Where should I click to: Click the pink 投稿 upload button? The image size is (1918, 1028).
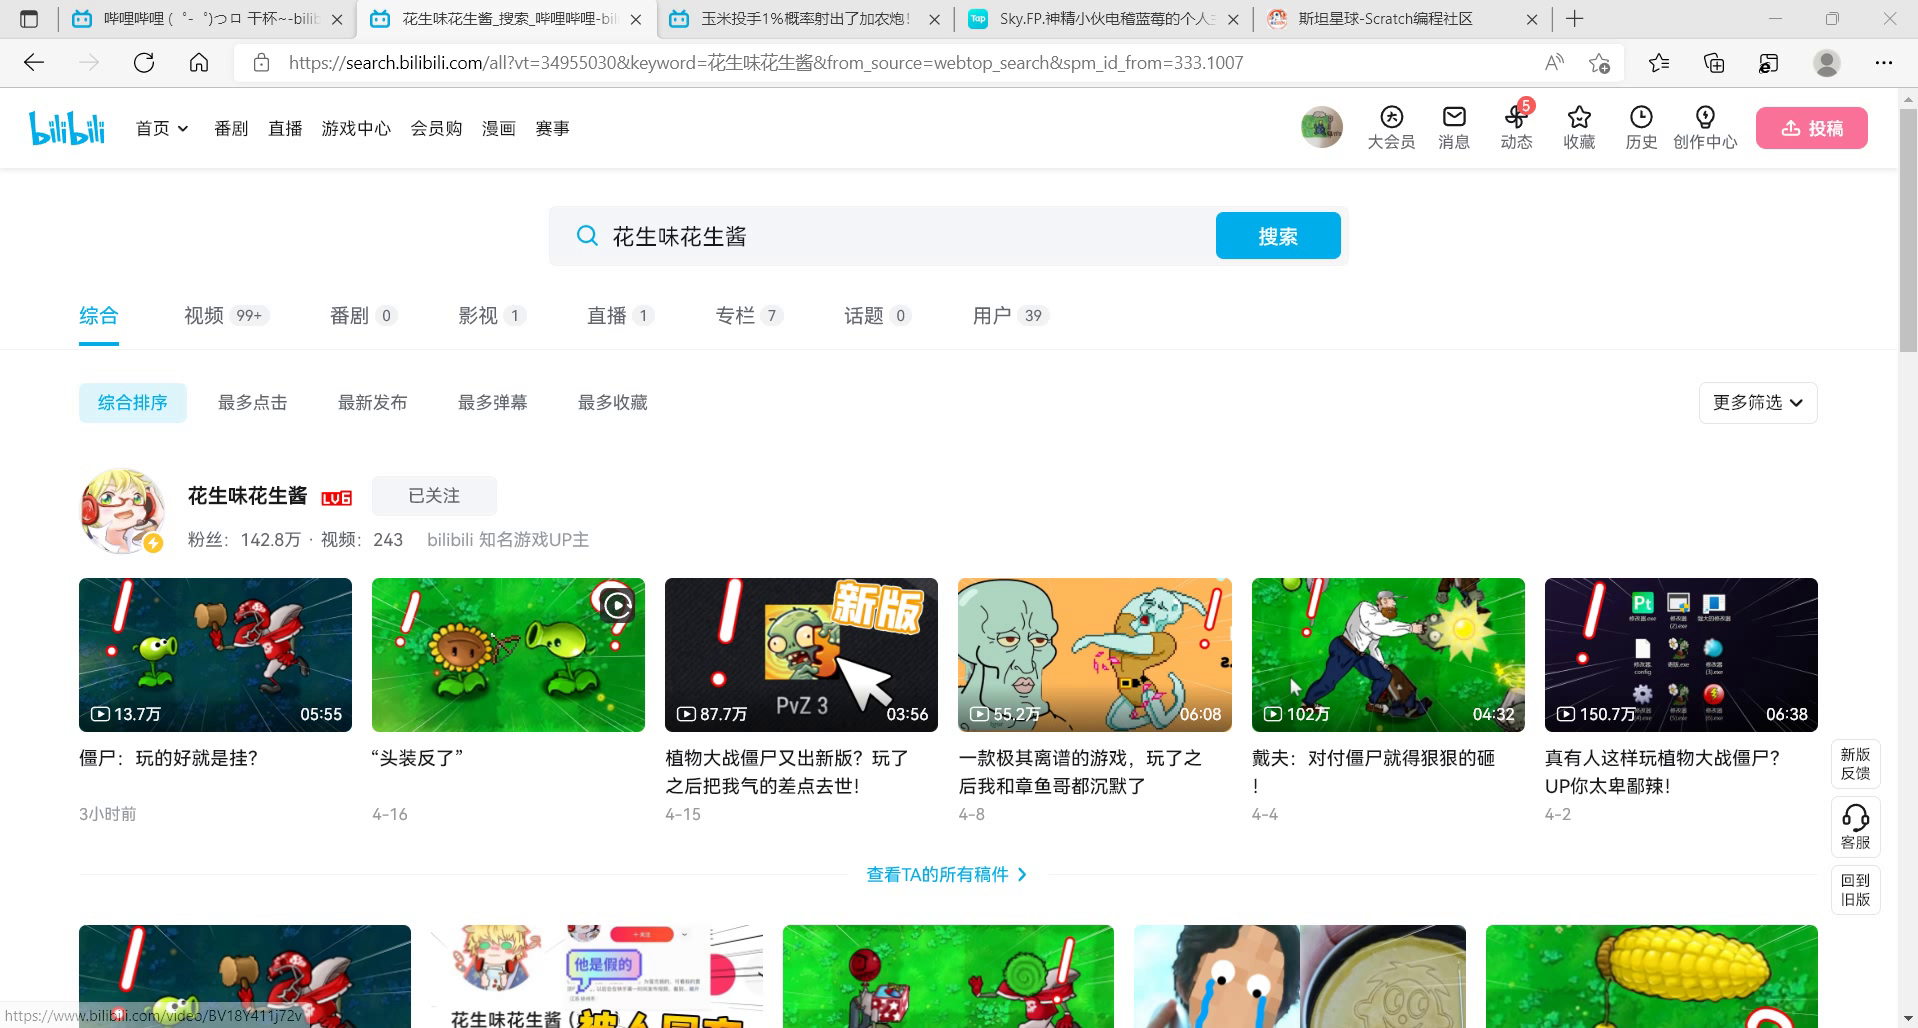(1811, 128)
